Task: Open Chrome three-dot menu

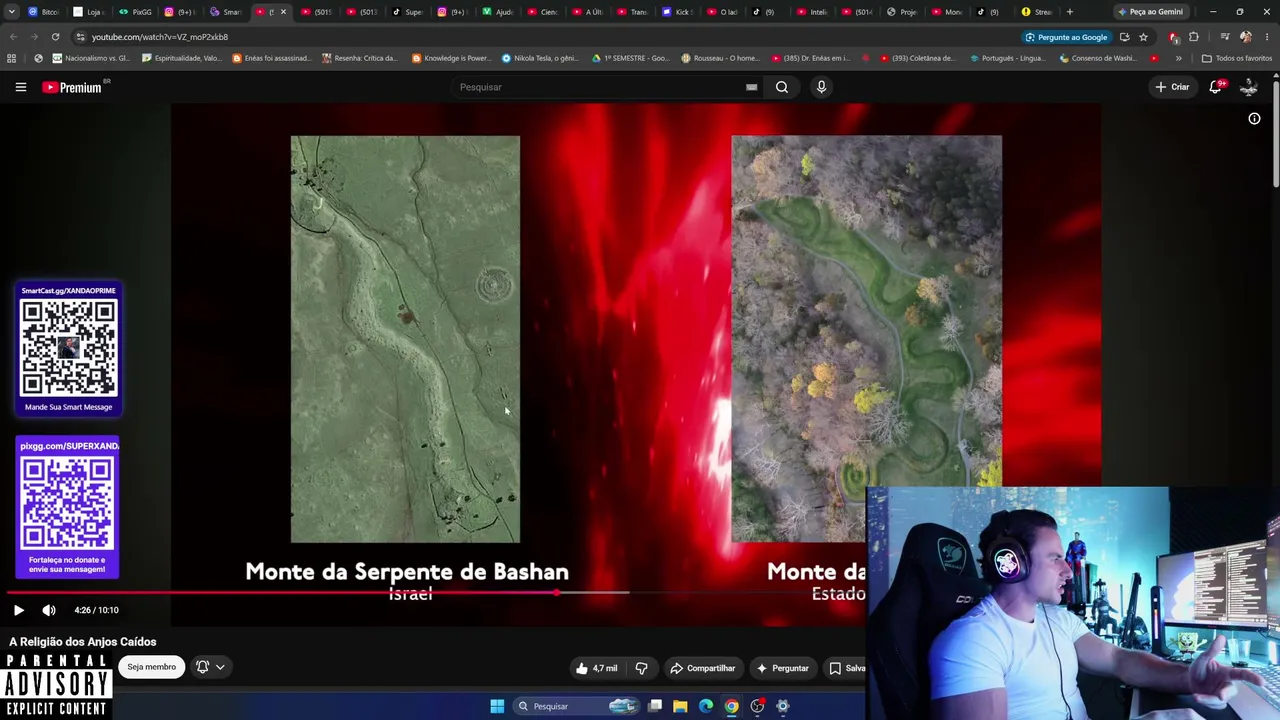Action: click(1265, 37)
